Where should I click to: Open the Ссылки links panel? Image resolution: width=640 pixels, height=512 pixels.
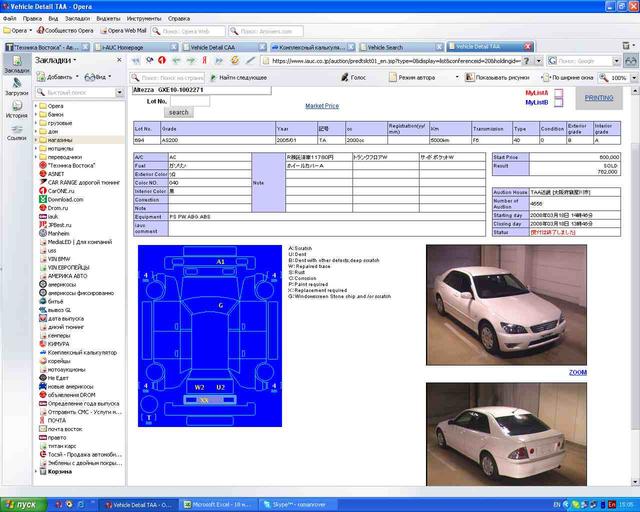[17, 132]
